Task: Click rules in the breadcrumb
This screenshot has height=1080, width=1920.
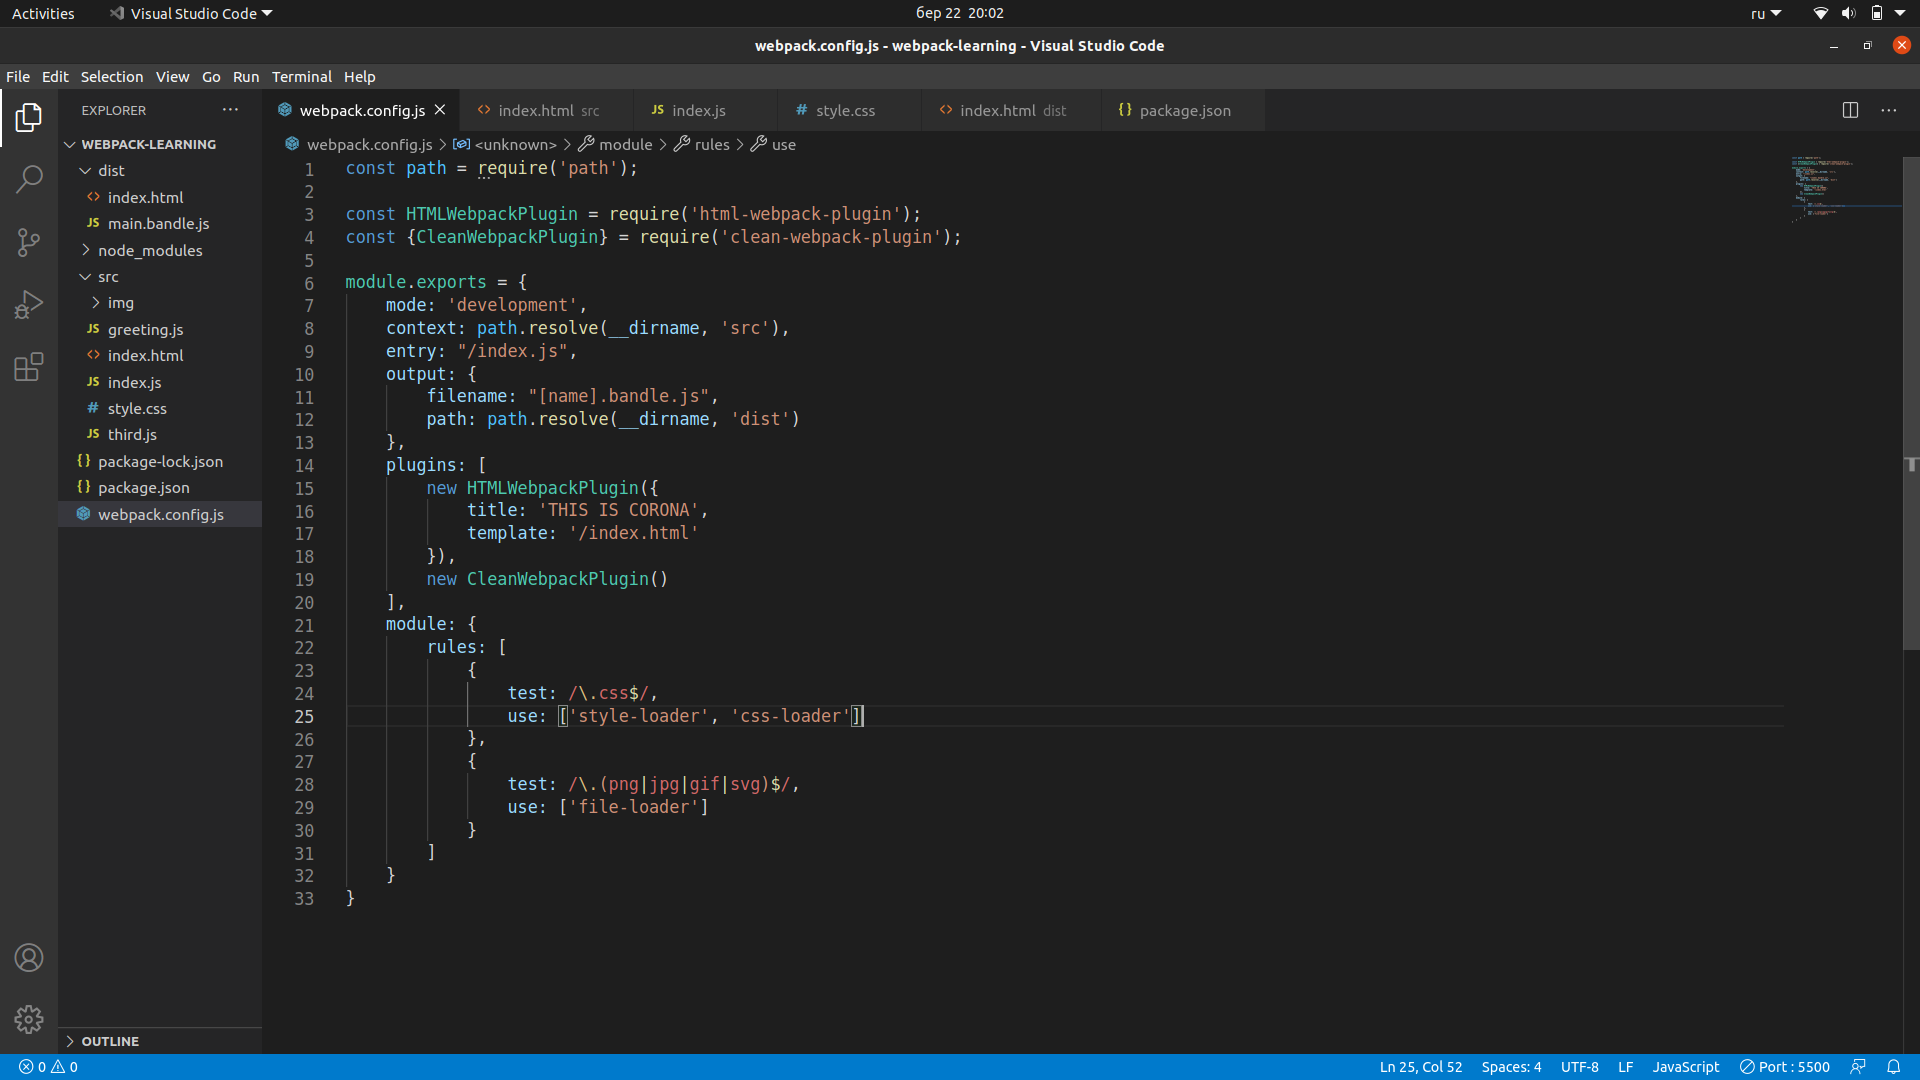Action: point(702,144)
